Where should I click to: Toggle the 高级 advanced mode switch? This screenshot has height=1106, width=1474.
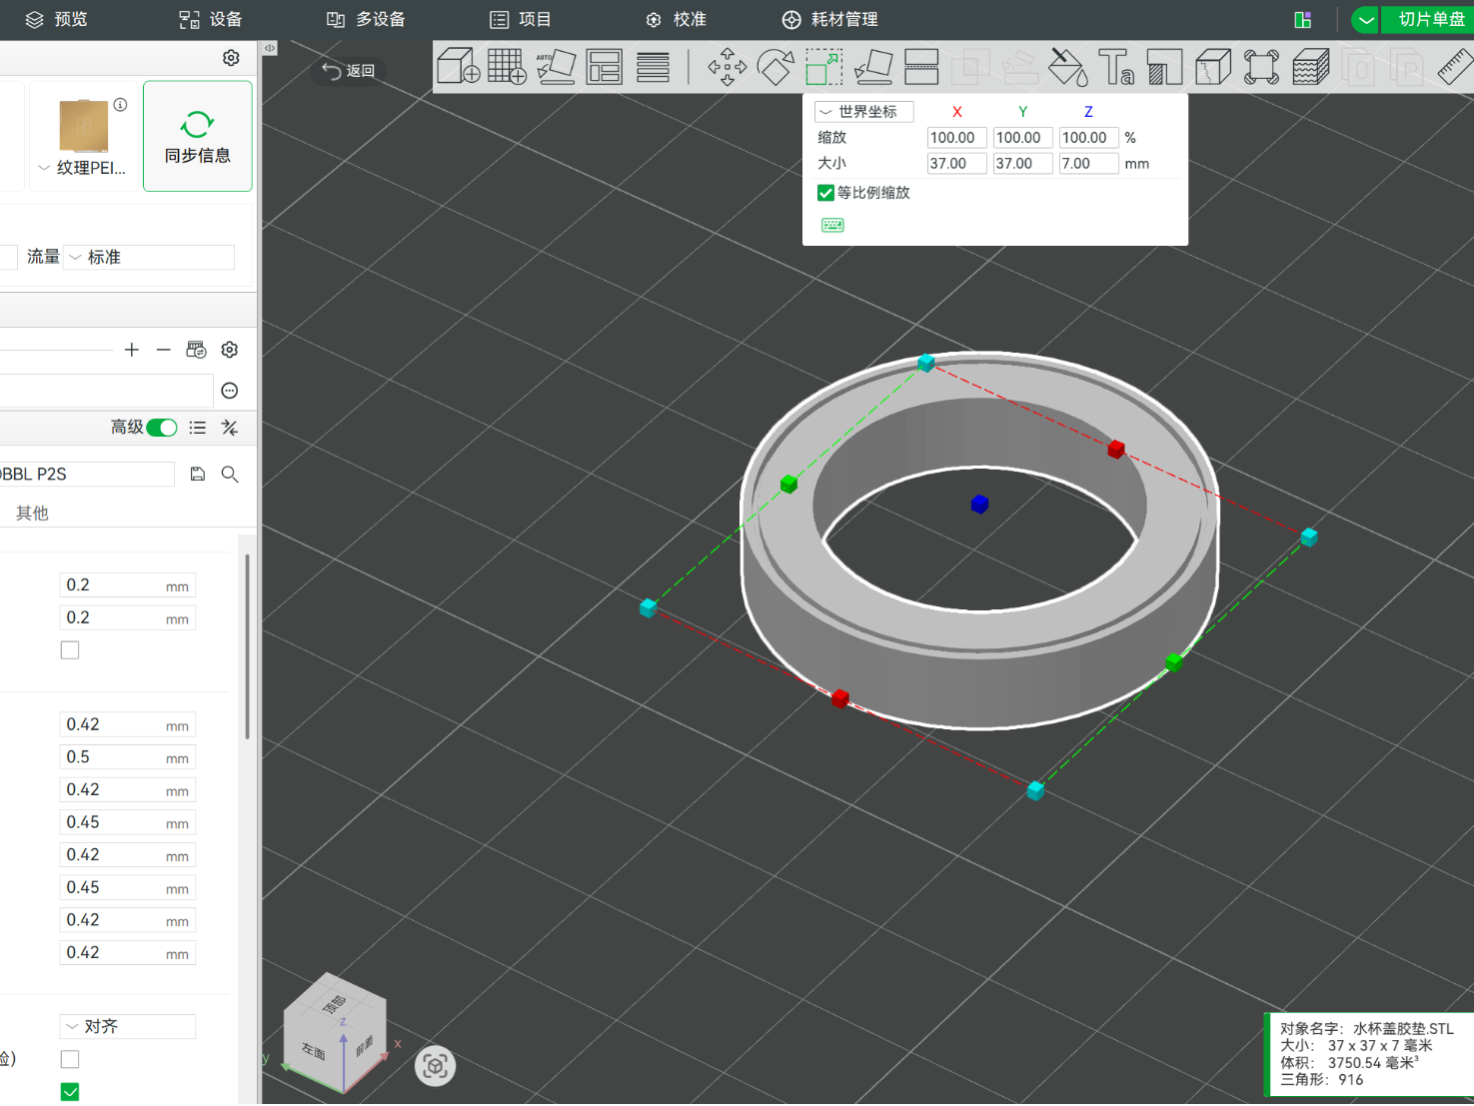[161, 428]
